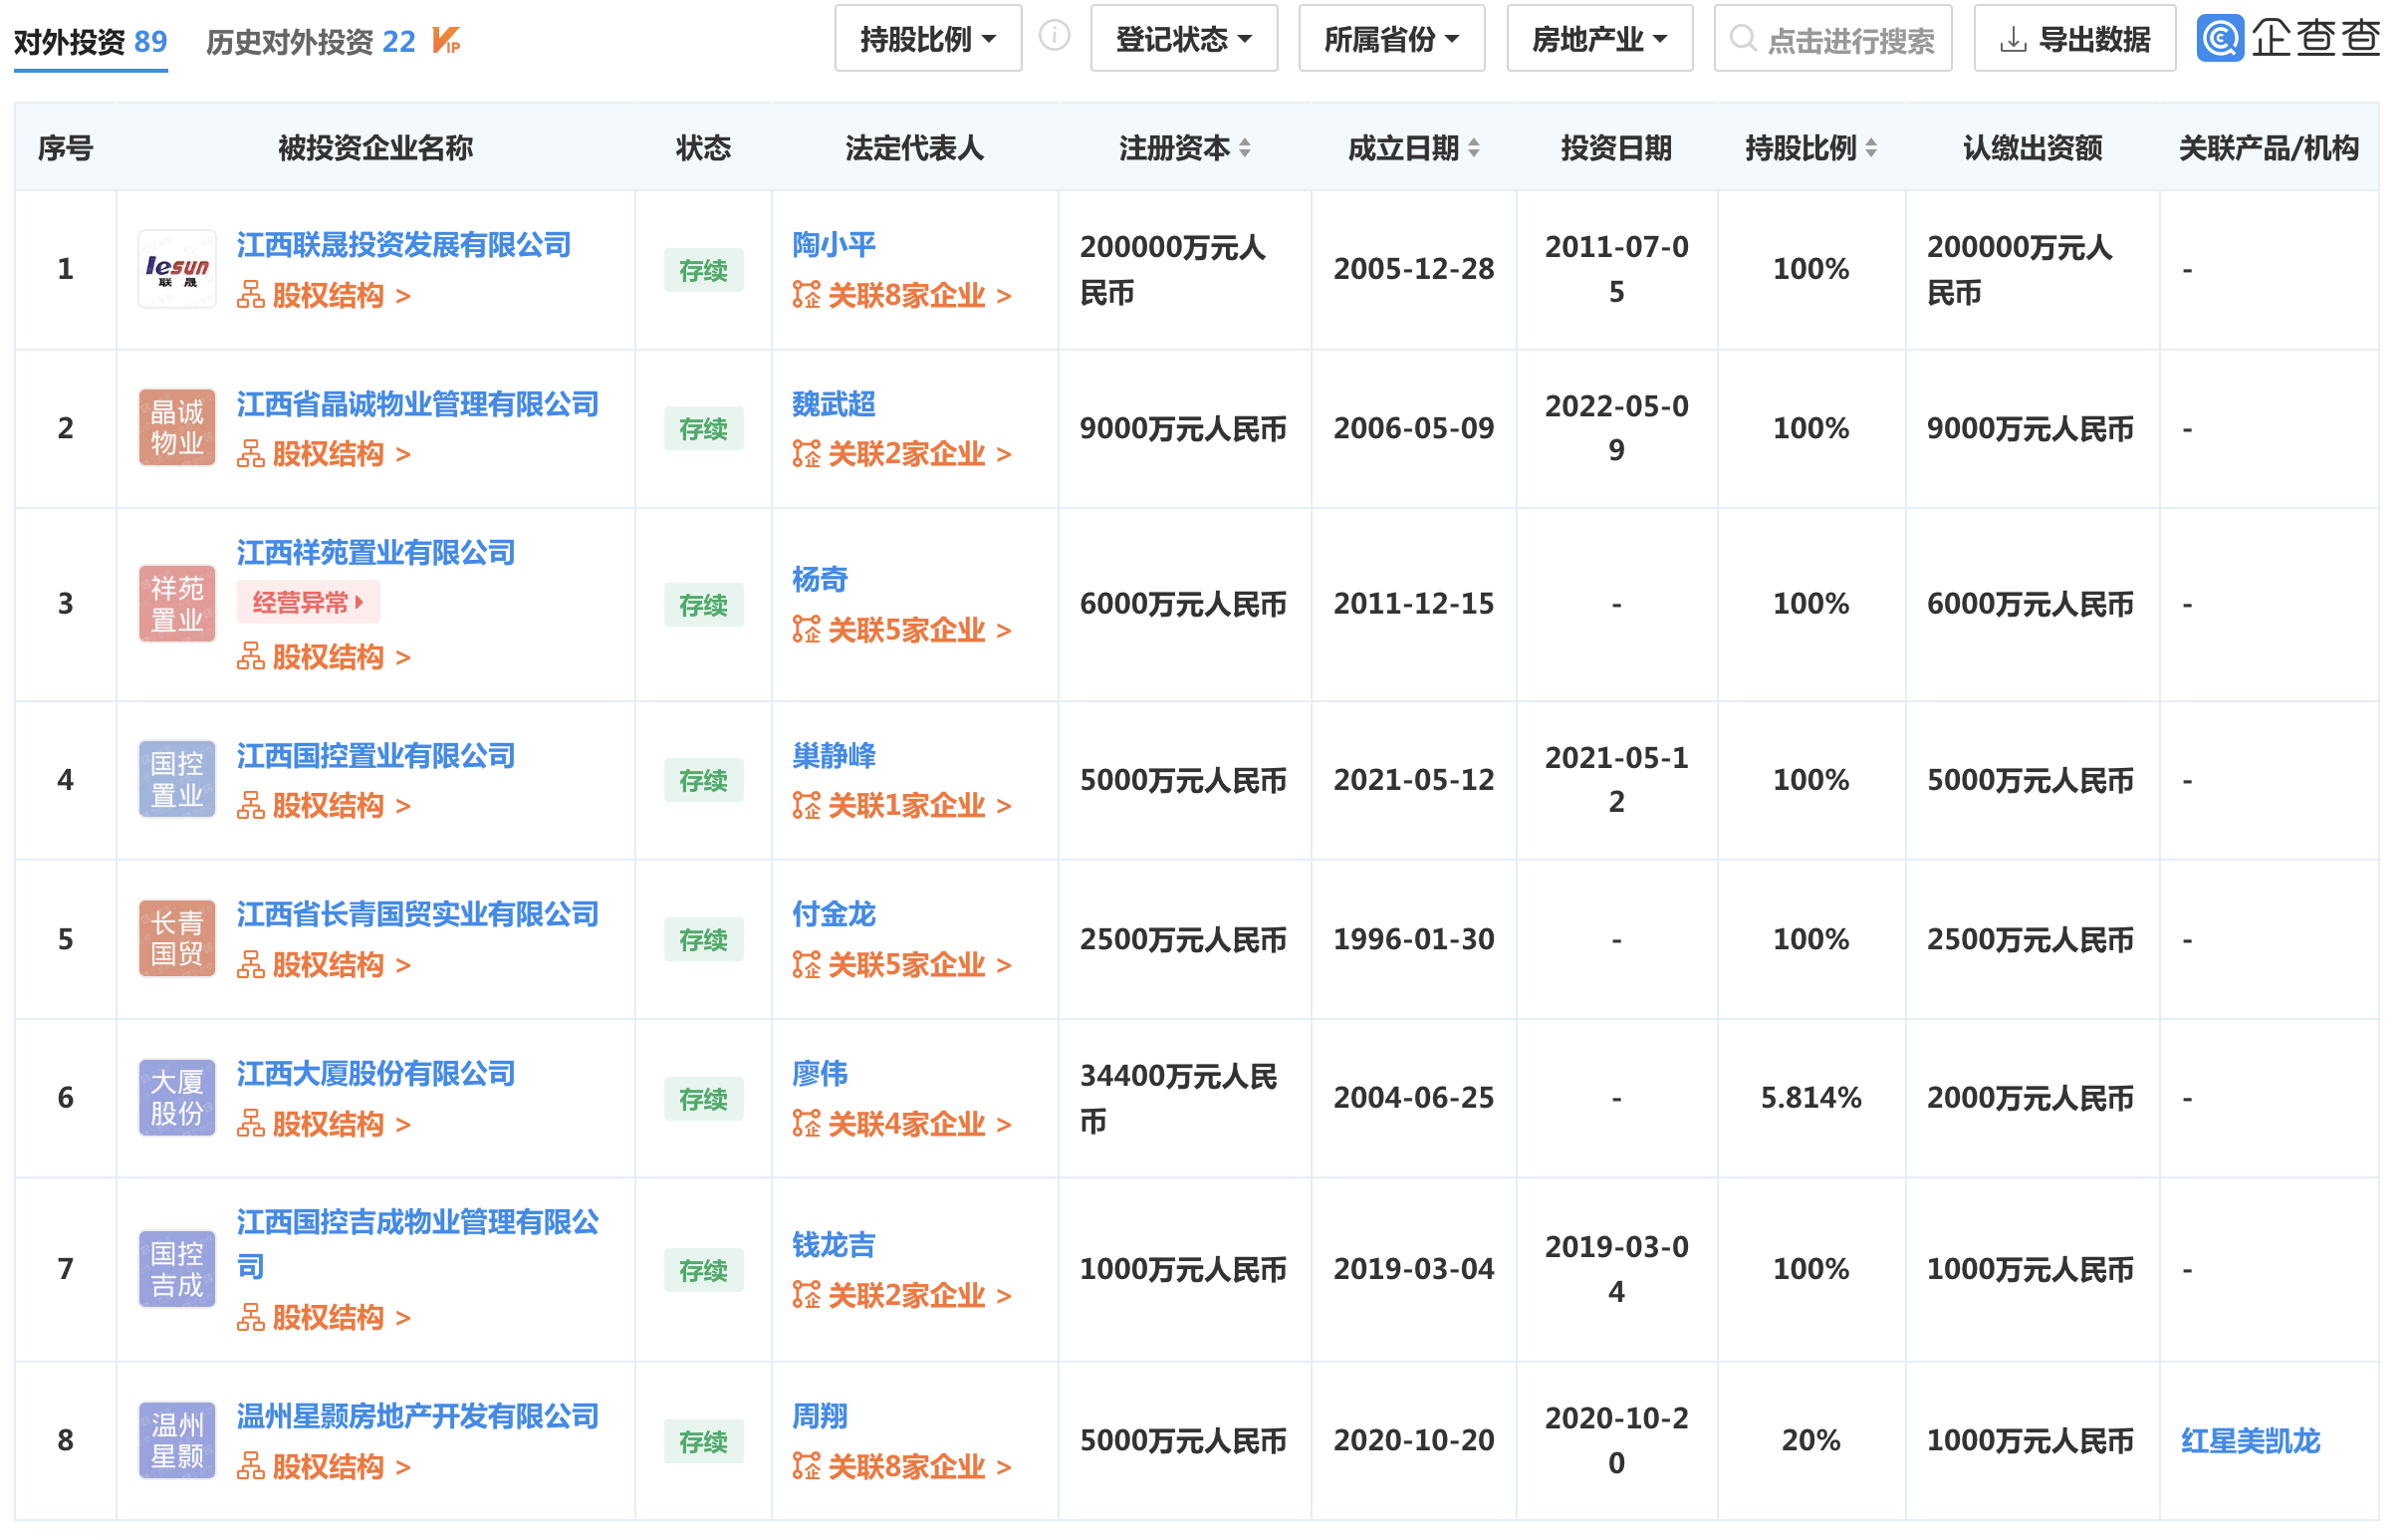Sort by 持股比例 column header arrows
The height and width of the screenshot is (1540, 2408).
click(x=1871, y=148)
